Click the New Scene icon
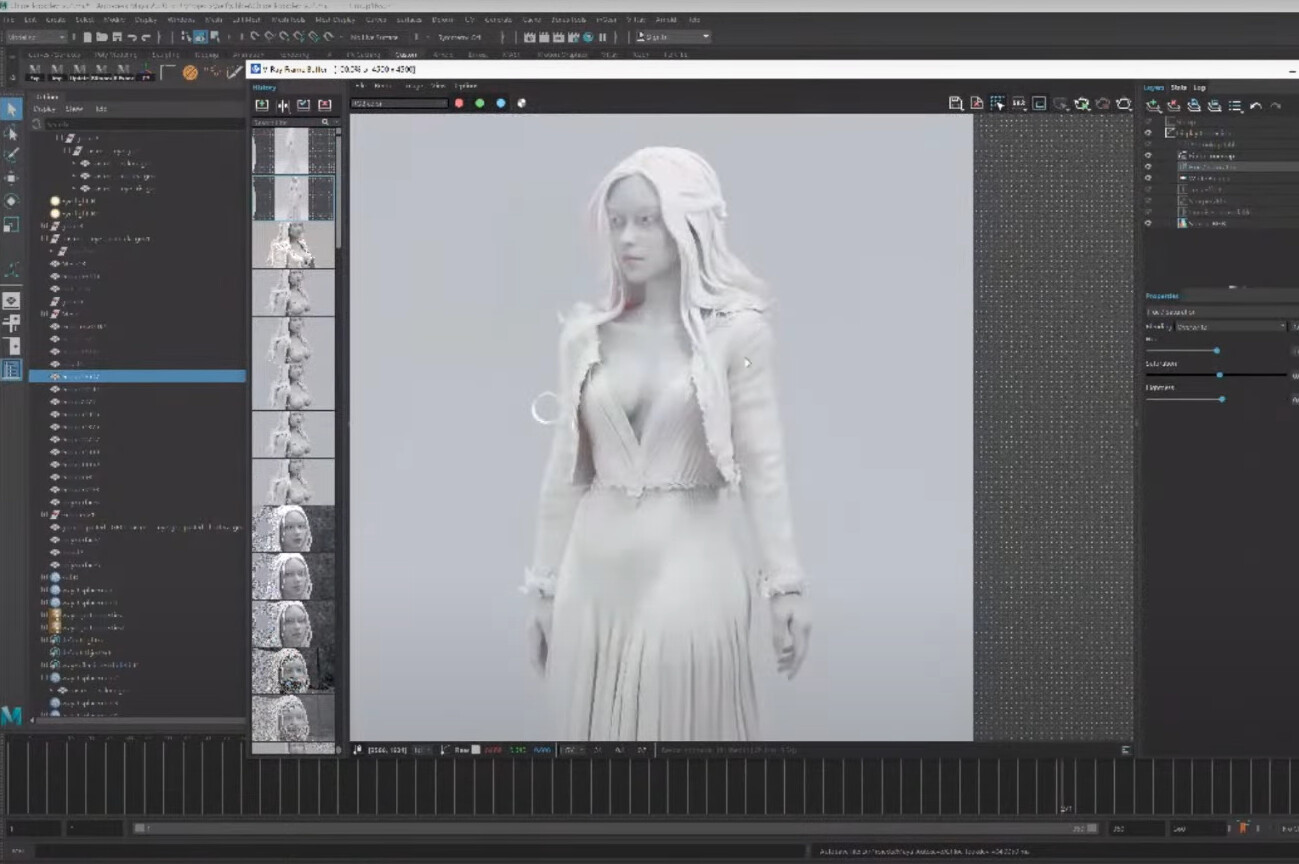 pyautogui.click(x=88, y=37)
